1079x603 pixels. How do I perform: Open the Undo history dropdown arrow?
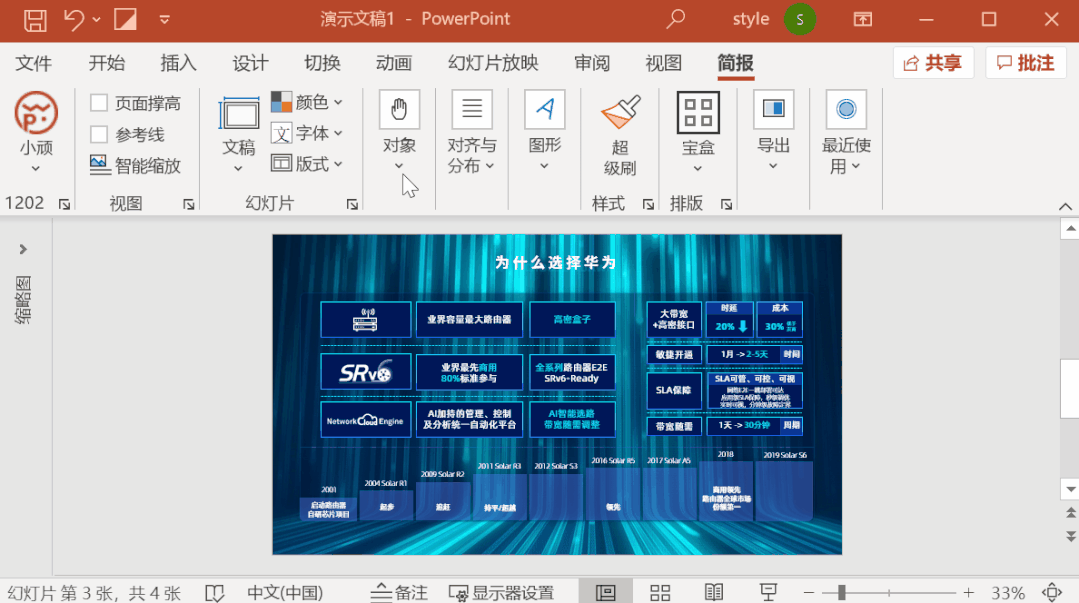(96, 19)
